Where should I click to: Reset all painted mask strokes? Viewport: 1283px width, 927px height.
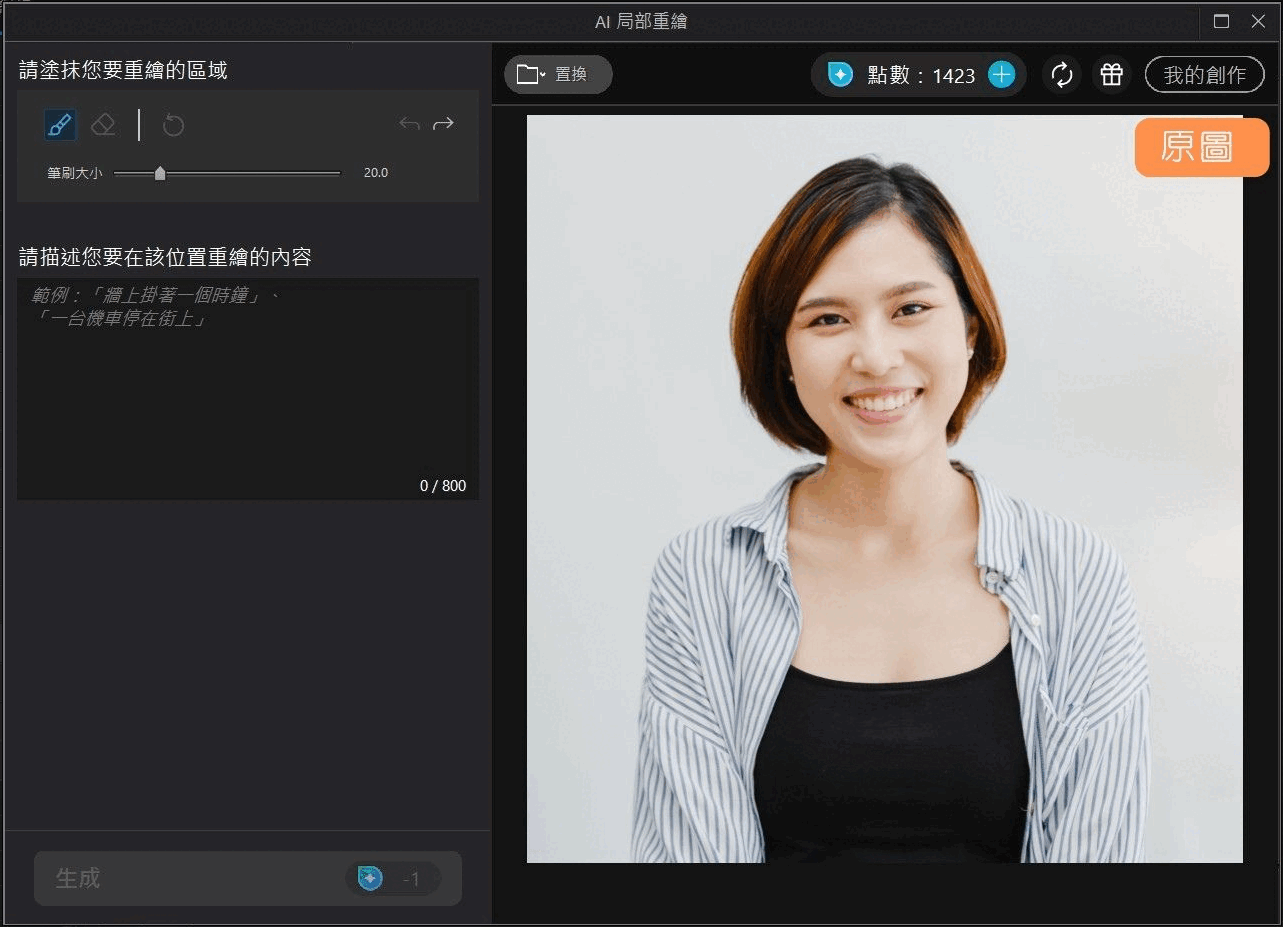tap(173, 124)
